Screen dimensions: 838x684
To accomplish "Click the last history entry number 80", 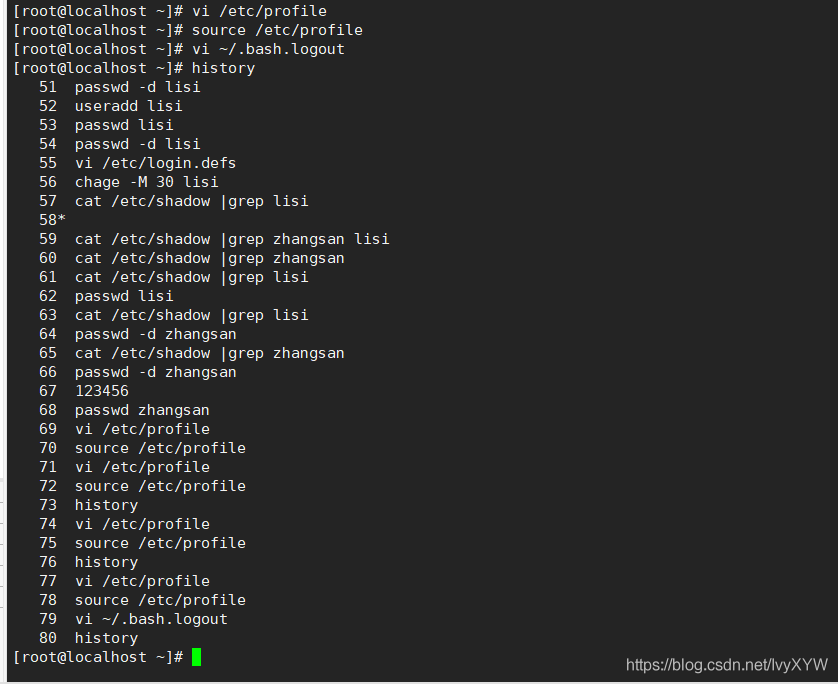I will (48, 638).
